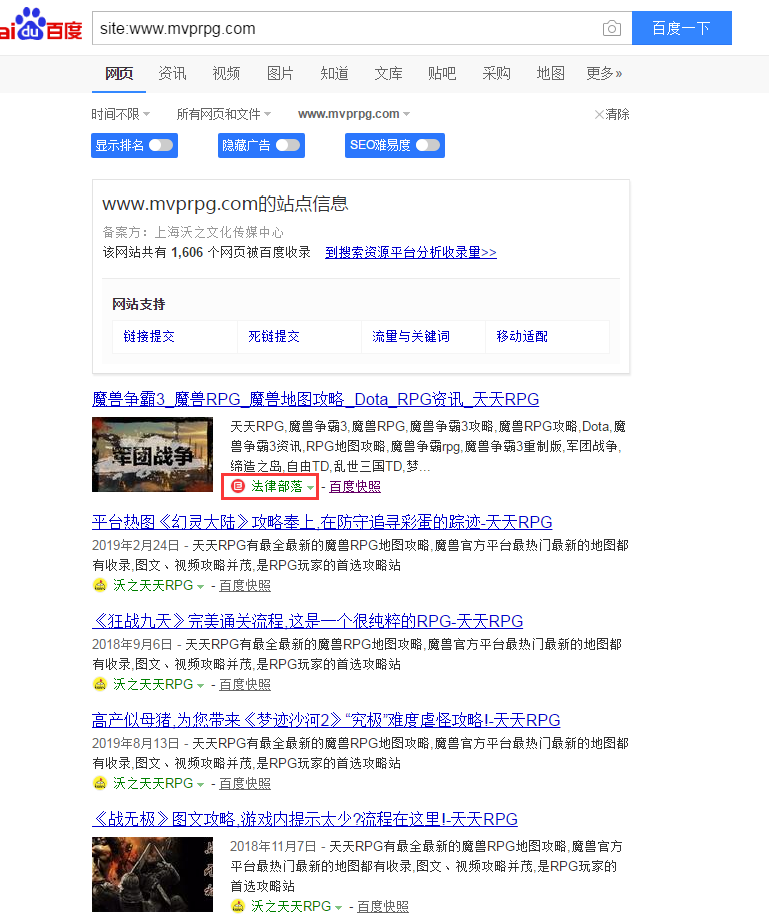Viewport: 769px width, 920px height.
Task: Click the 军团战争 result thumbnail
Action: point(153,455)
